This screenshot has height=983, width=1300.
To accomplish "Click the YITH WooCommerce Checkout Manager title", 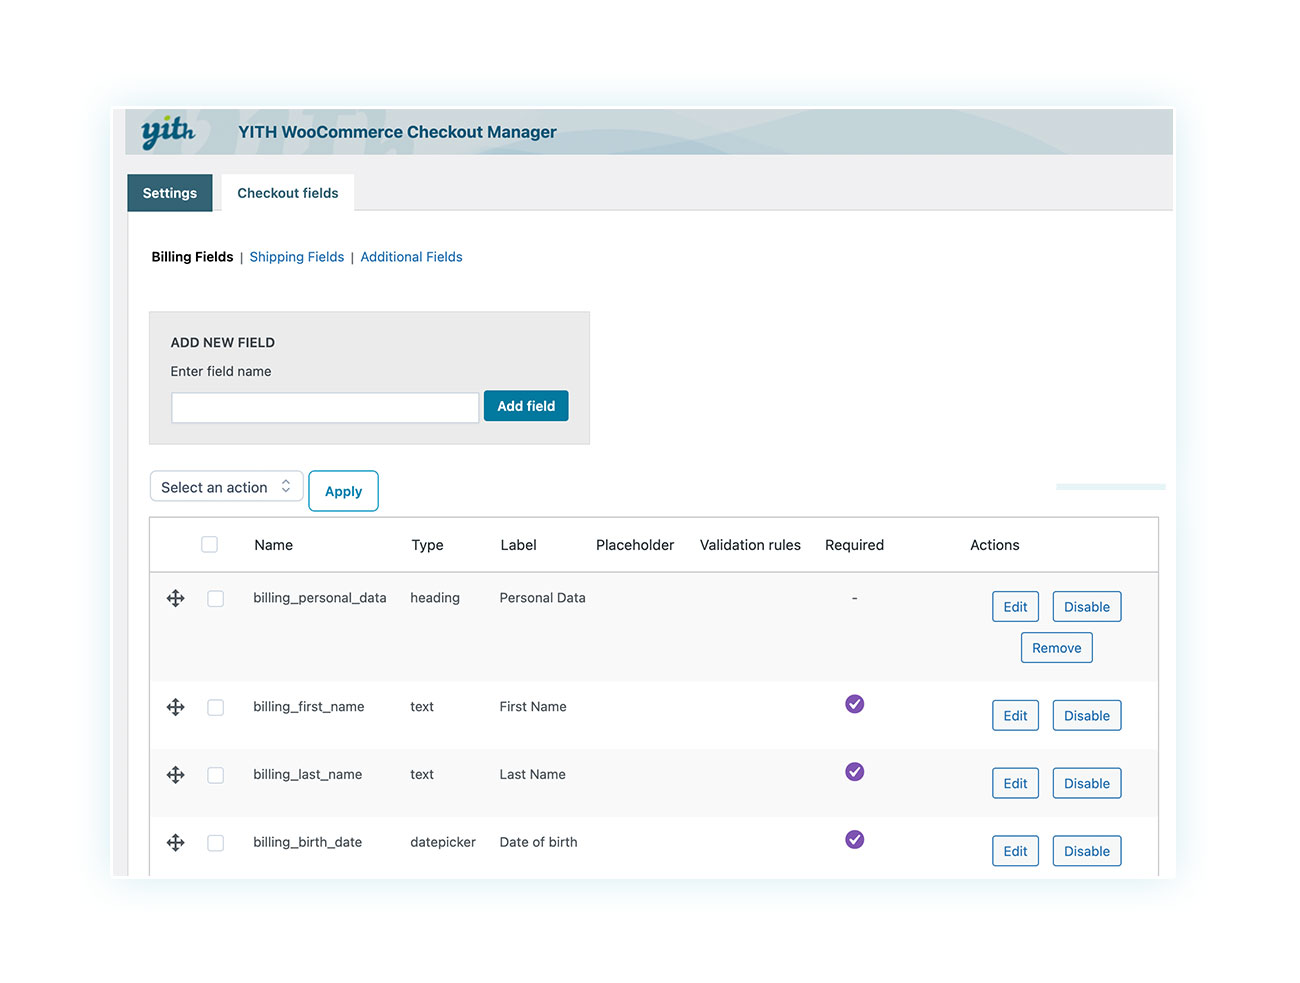I will [397, 132].
